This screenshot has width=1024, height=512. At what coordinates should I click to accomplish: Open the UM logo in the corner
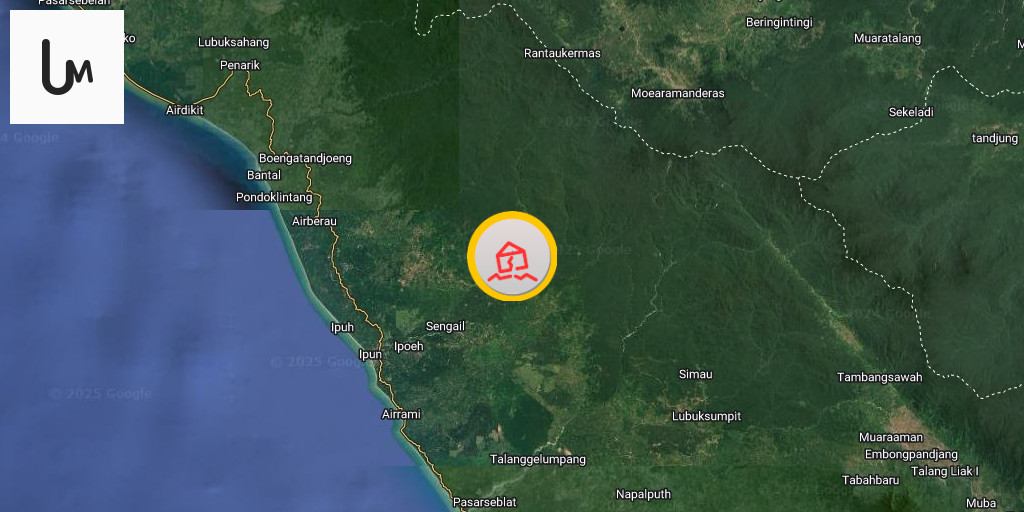click(x=67, y=67)
